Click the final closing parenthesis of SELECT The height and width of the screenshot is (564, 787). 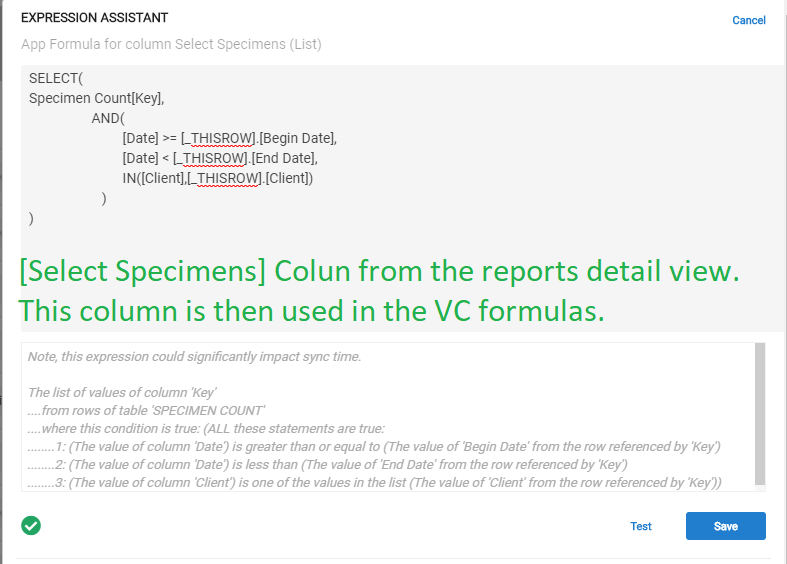pyautogui.click(x=31, y=219)
